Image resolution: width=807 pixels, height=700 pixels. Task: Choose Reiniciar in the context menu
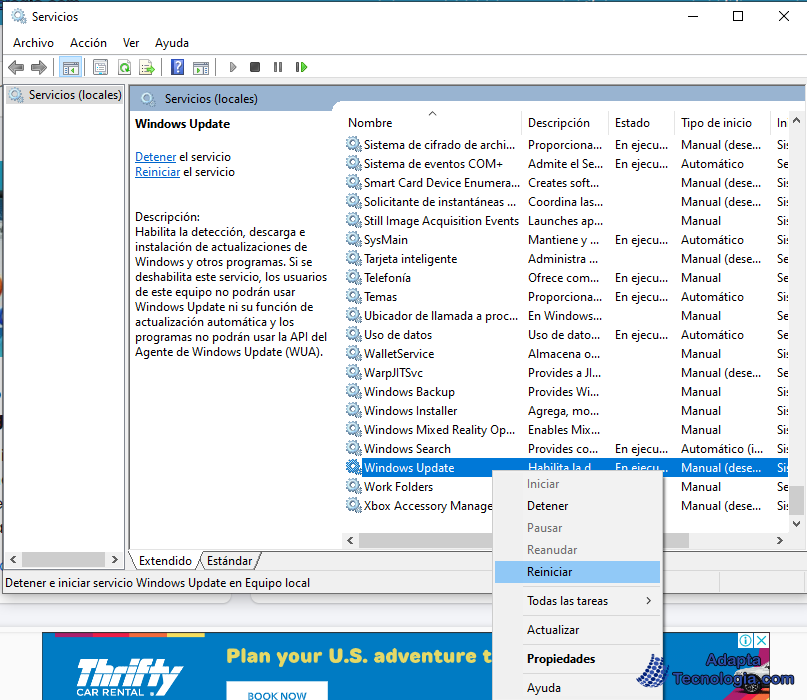point(577,572)
